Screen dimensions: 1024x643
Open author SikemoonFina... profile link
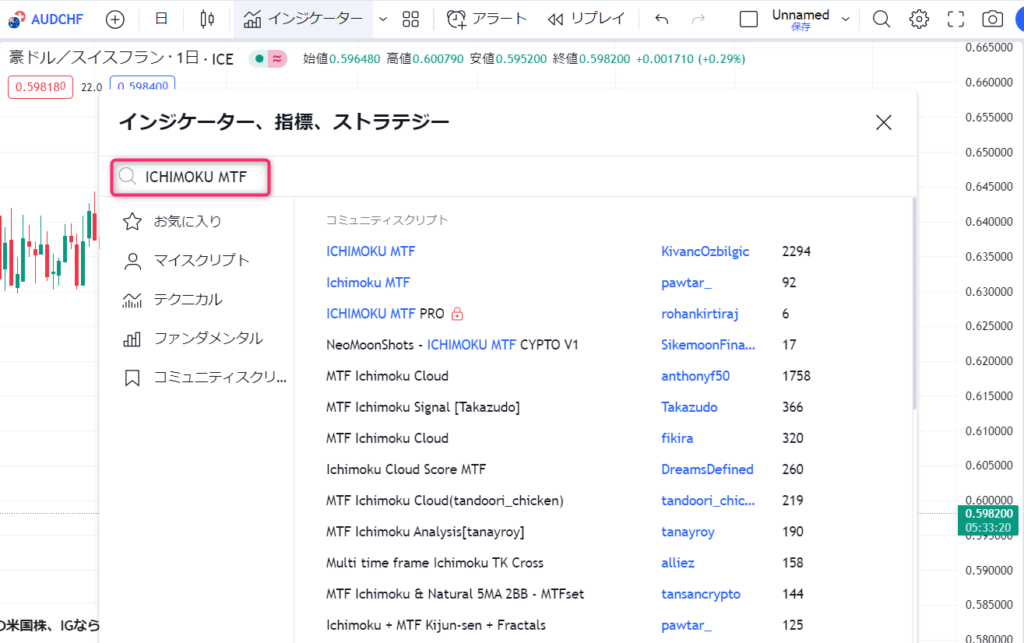(708, 345)
